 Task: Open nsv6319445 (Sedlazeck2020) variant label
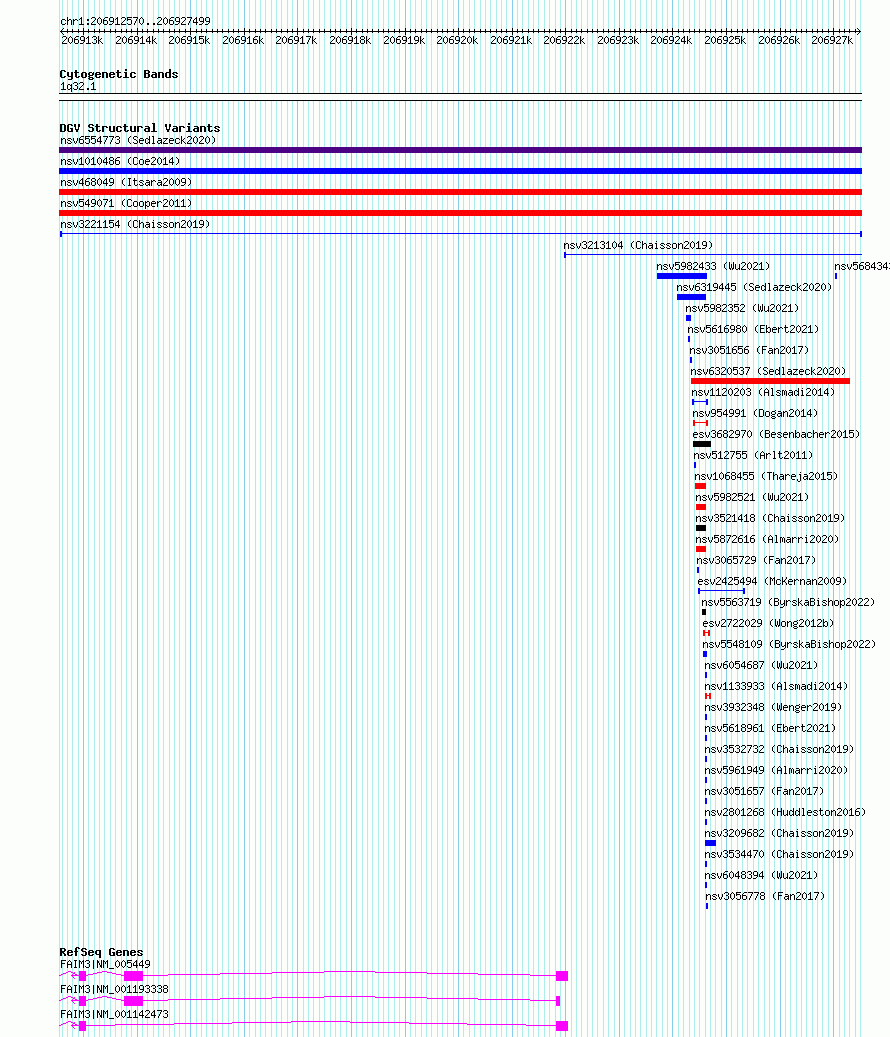coord(754,288)
